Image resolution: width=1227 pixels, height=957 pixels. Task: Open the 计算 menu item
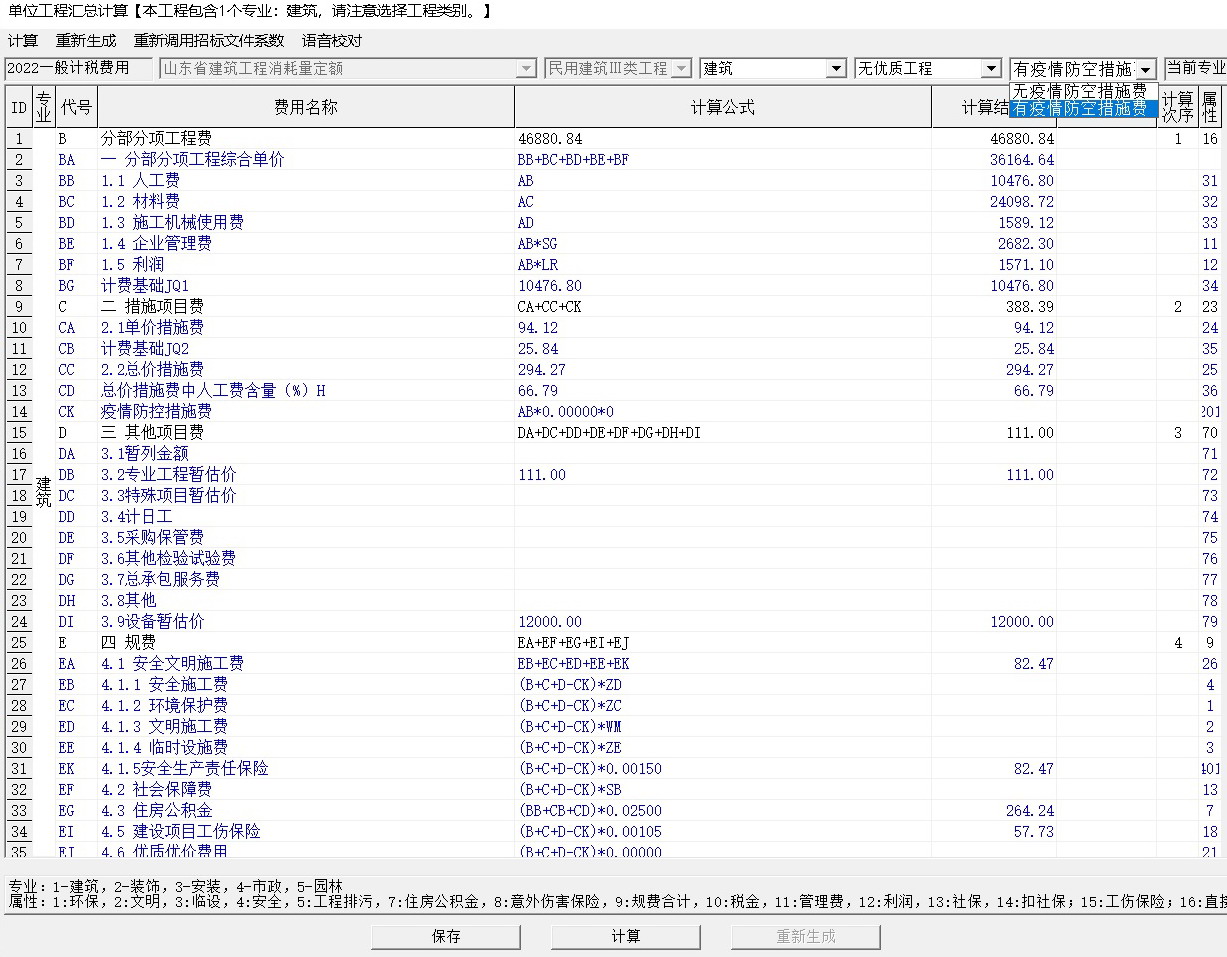point(22,41)
